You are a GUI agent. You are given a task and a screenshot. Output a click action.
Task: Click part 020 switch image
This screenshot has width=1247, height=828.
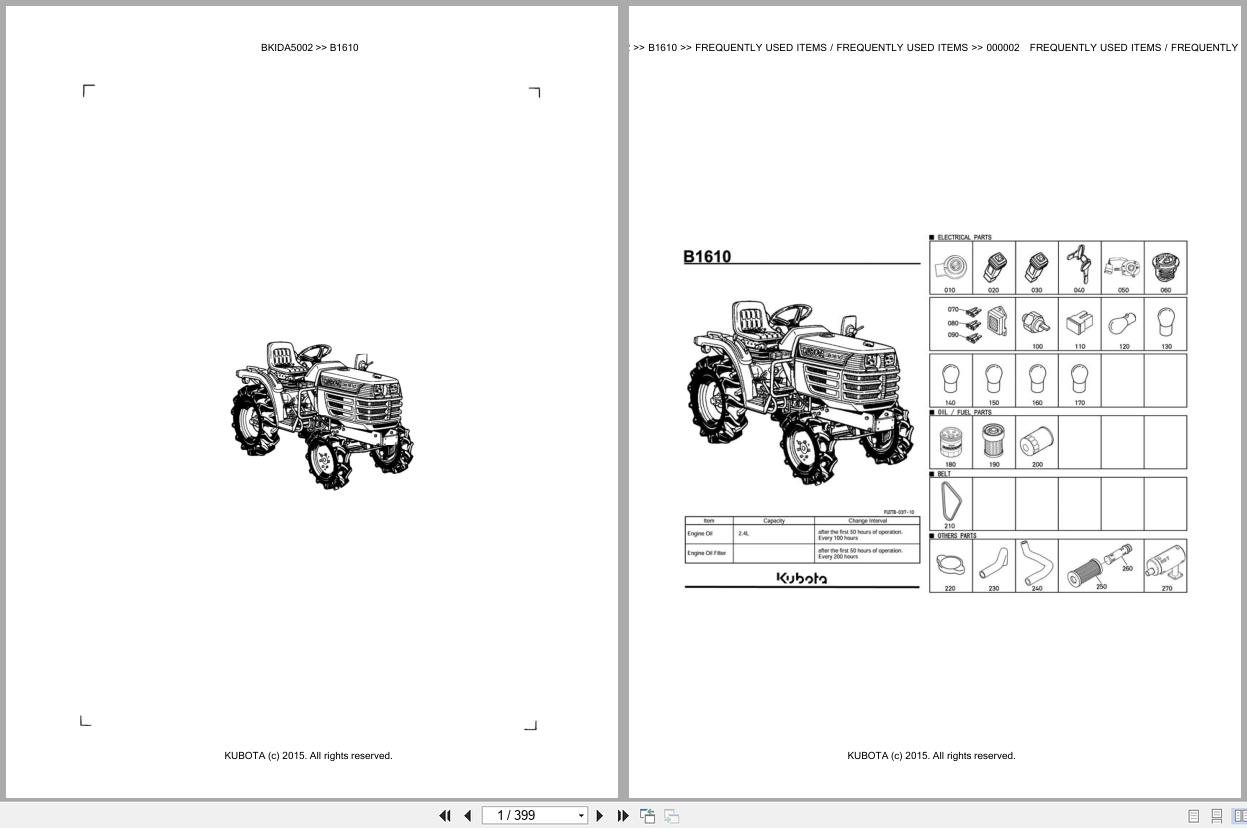coord(993,266)
